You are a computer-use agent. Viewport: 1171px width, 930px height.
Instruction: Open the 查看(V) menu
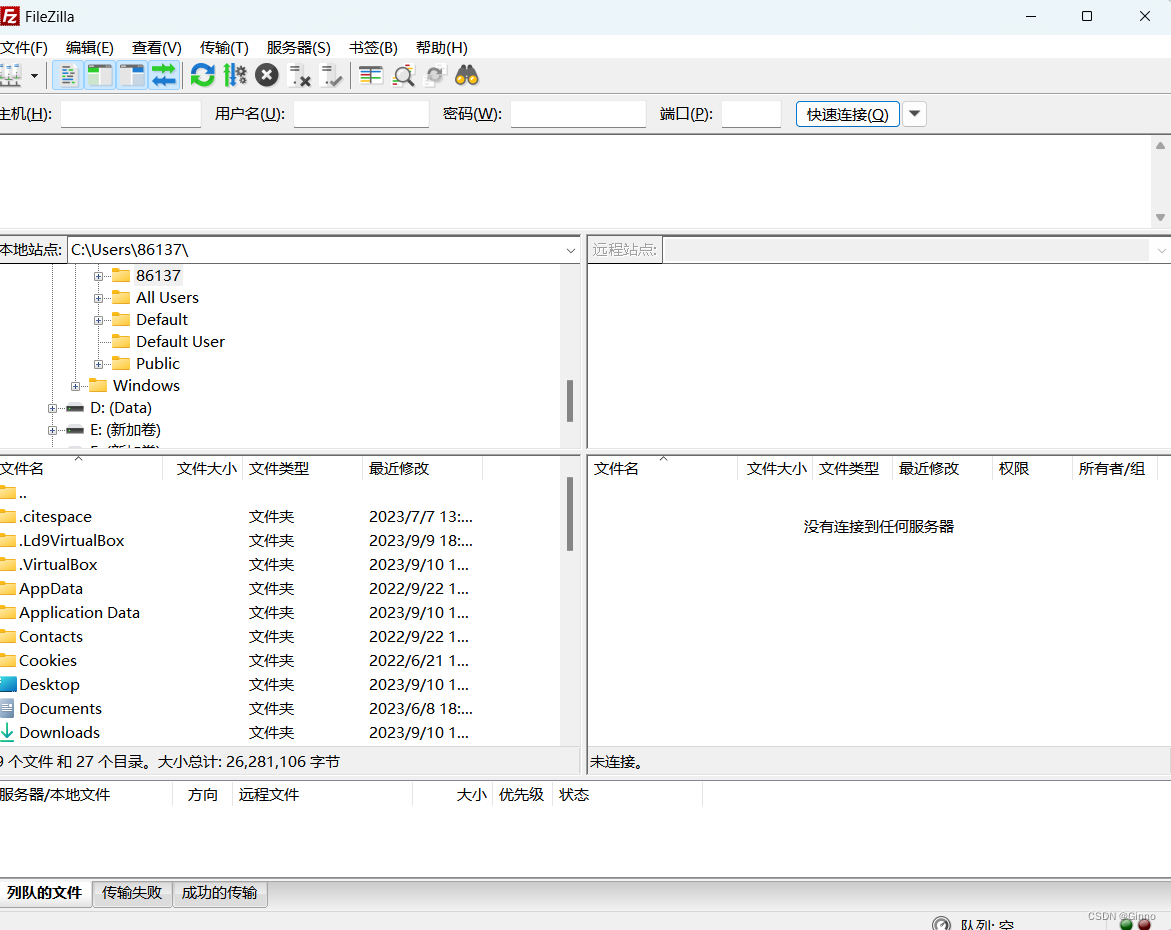click(157, 48)
